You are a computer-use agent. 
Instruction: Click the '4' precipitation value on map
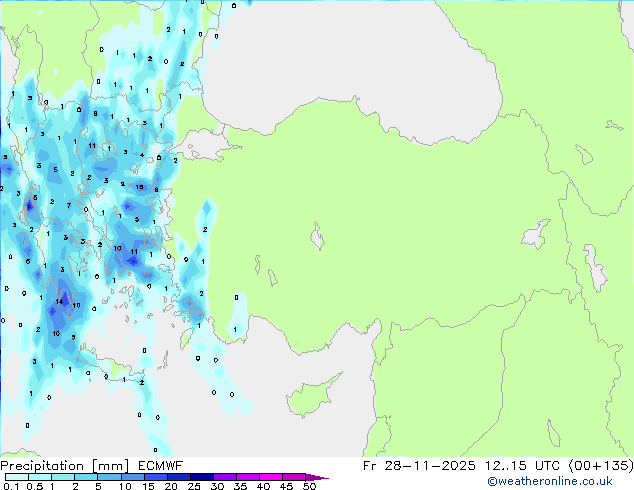click(142, 155)
